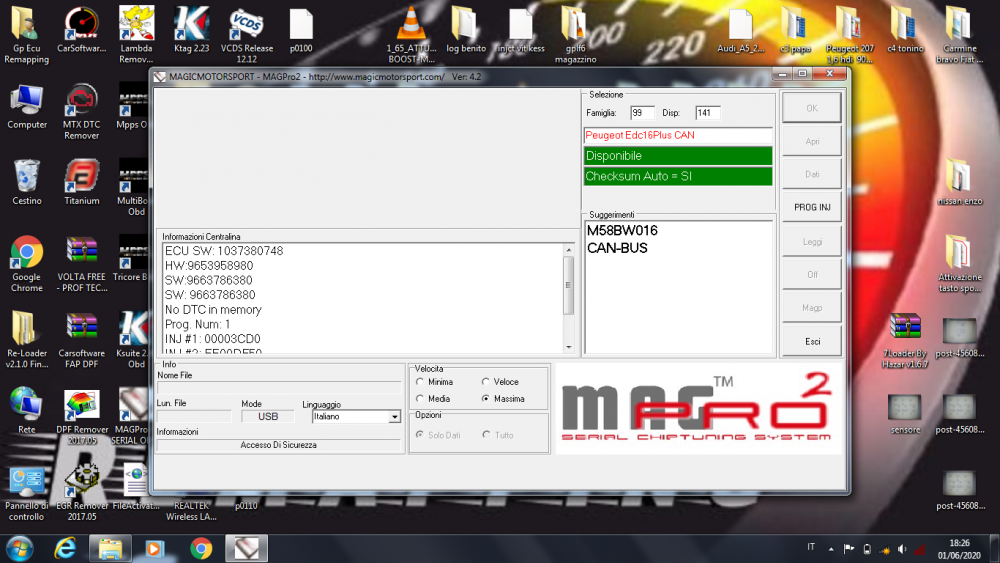Click the Leggi button
The height and width of the screenshot is (563, 1000).
[x=811, y=242]
